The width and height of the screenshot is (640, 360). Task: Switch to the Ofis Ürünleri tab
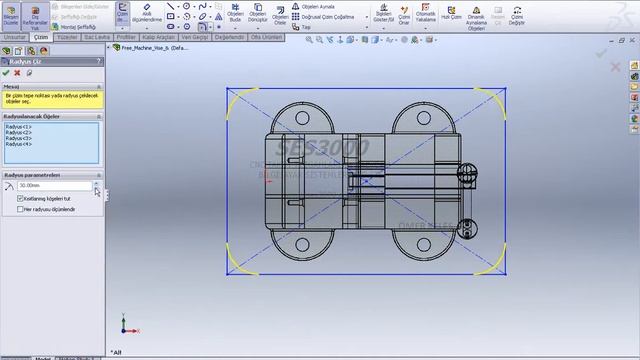coord(267,37)
